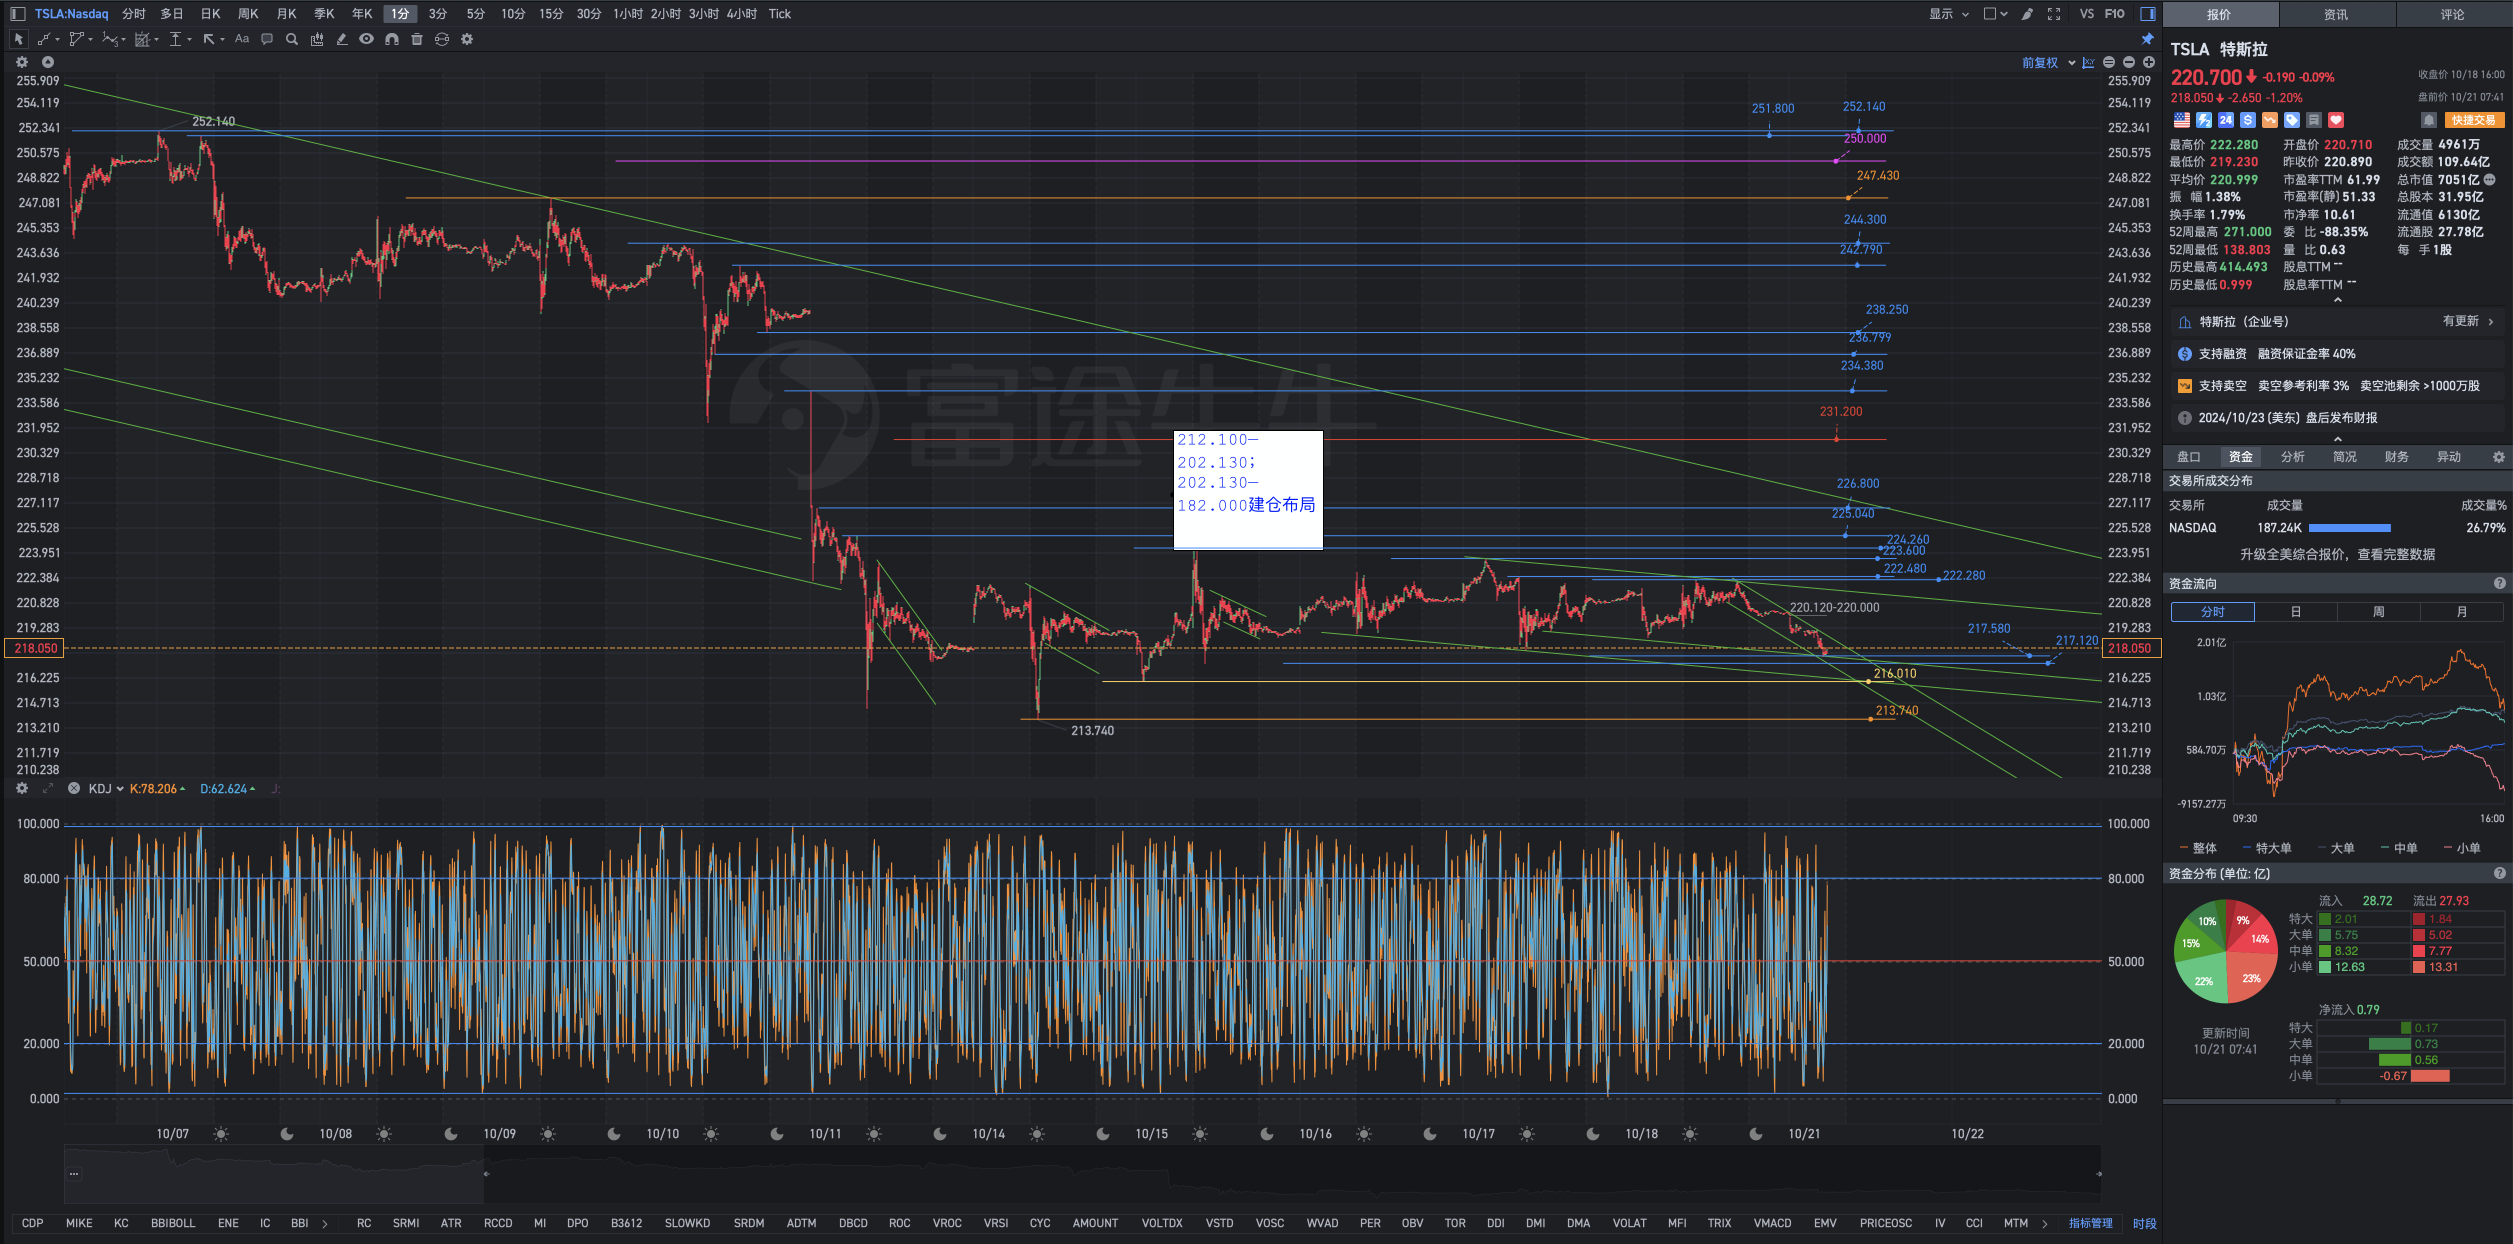Select the trend line drawing tool
This screenshot has height=1244, width=2513.
(44, 39)
